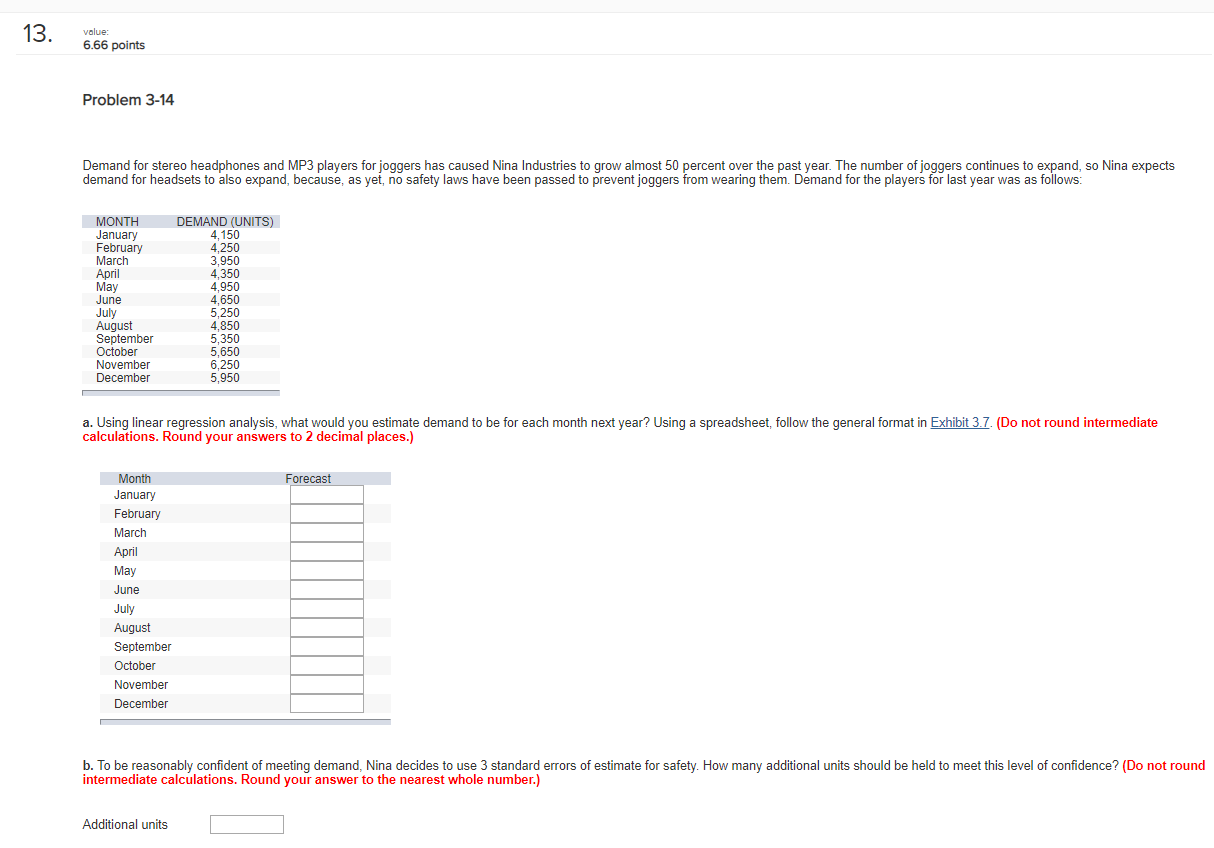Click the August forecast input field
The height and width of the screenshot is (848, 1214).
coord(326,627)
